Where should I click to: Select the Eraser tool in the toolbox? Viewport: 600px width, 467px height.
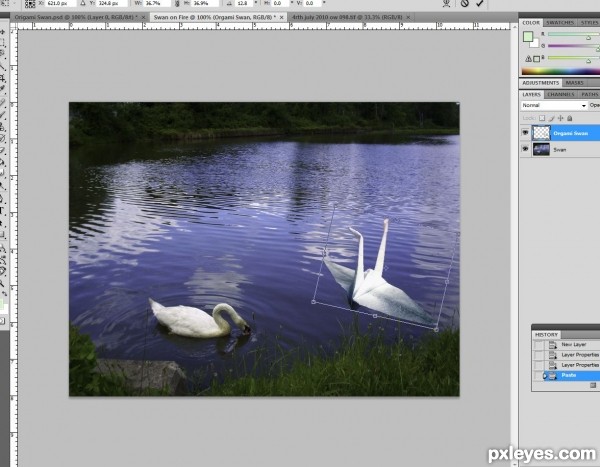(x=2, y=150)
